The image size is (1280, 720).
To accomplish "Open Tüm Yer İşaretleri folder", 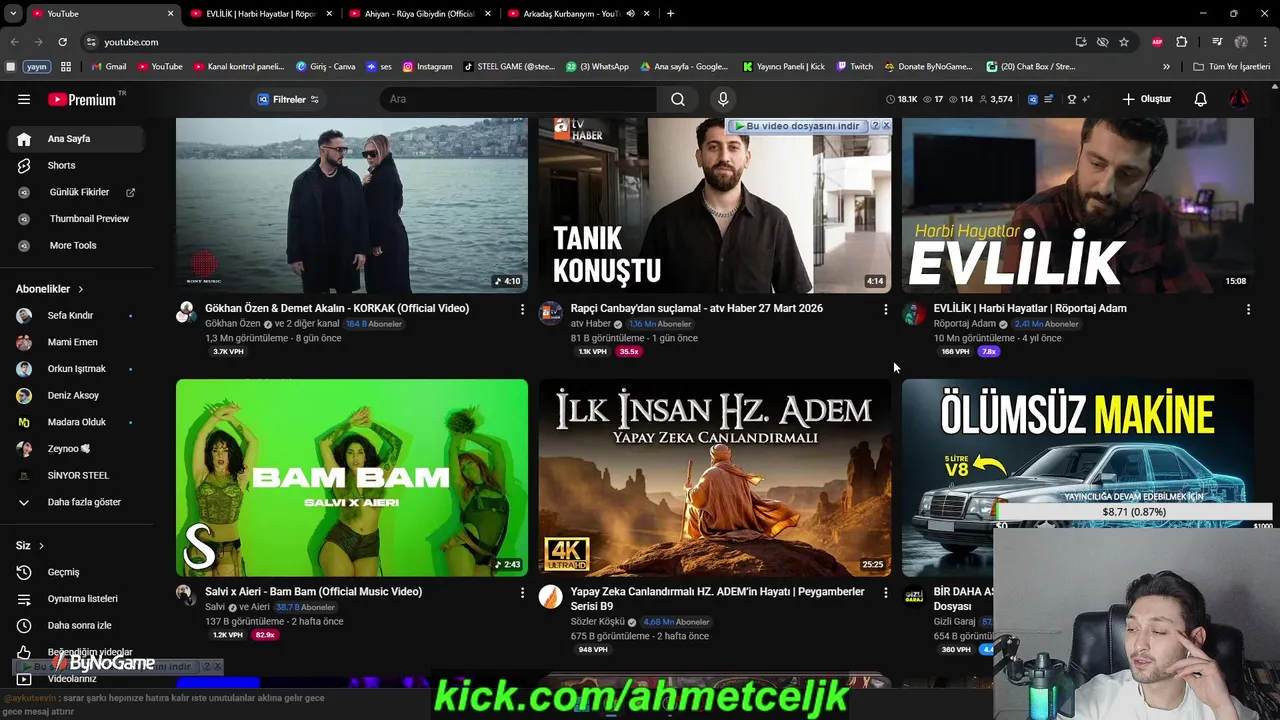I will [1232, 67].
